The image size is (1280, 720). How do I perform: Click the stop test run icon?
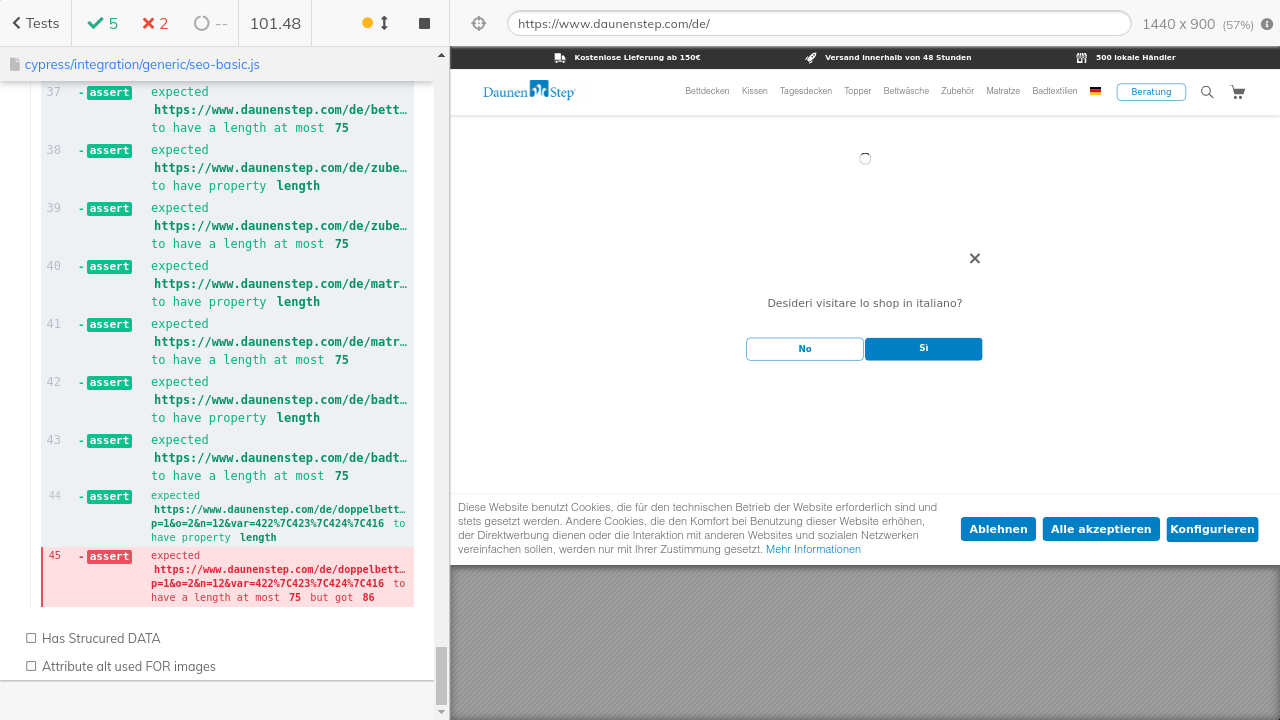424,23
